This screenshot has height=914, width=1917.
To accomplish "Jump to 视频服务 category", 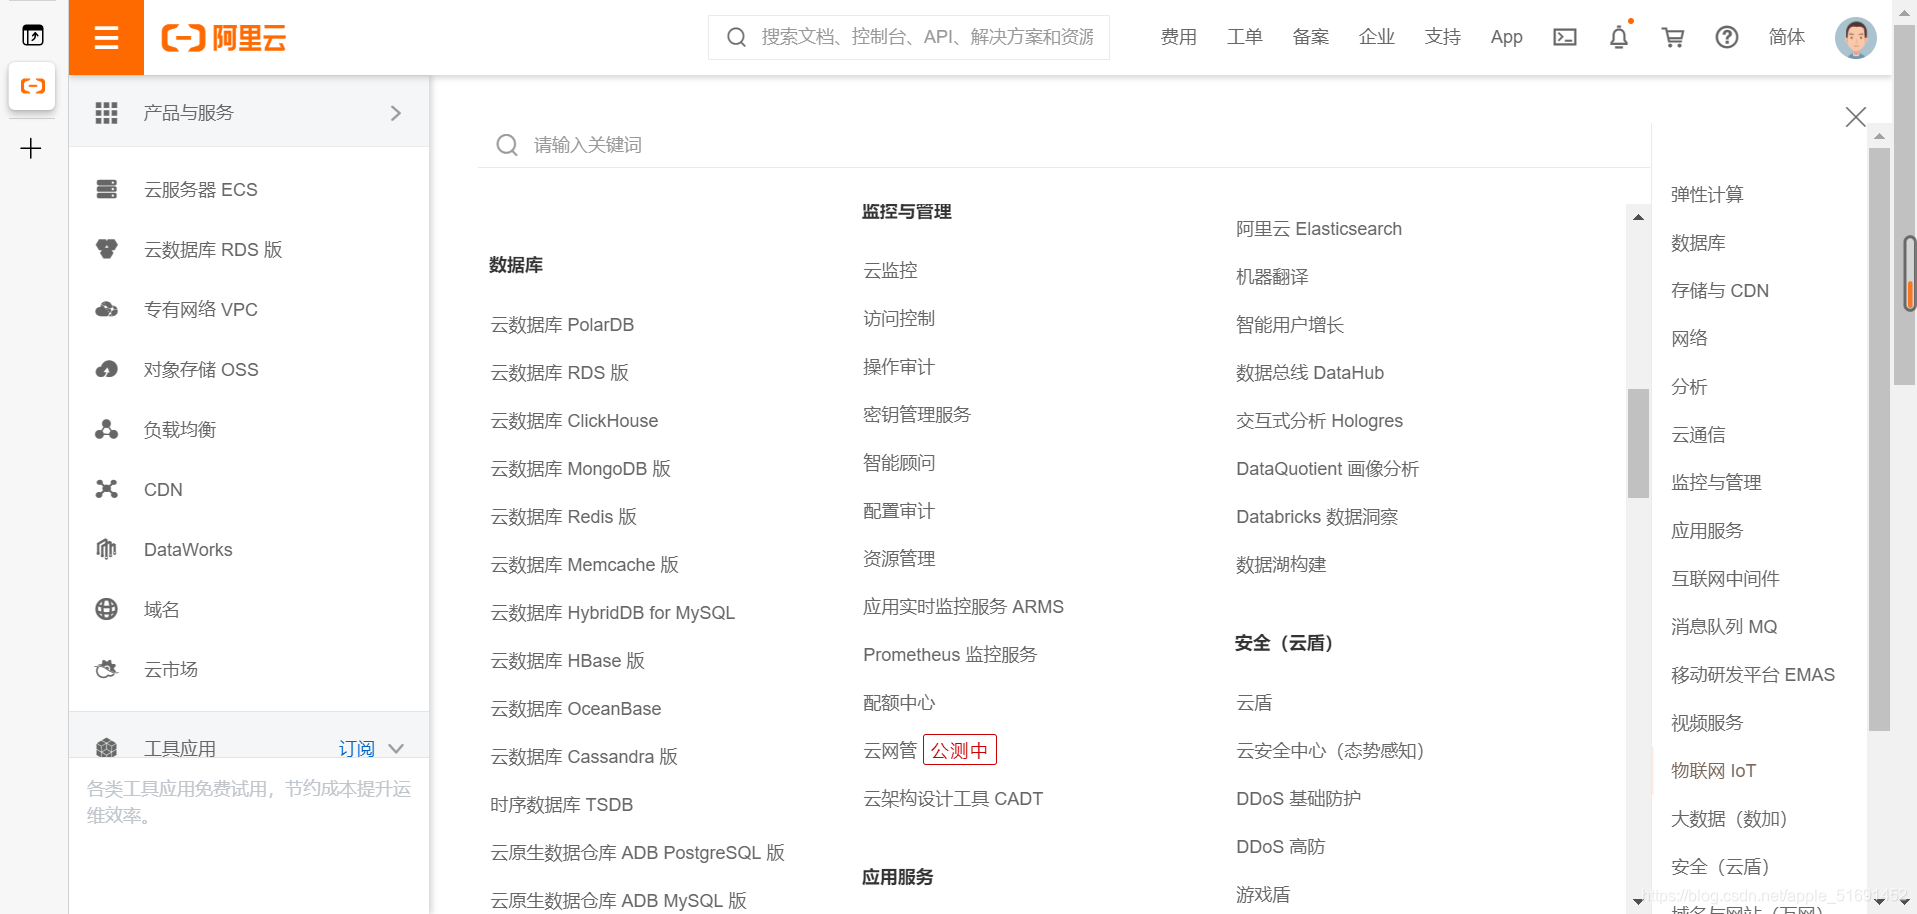I will [x=1707, y=723].
